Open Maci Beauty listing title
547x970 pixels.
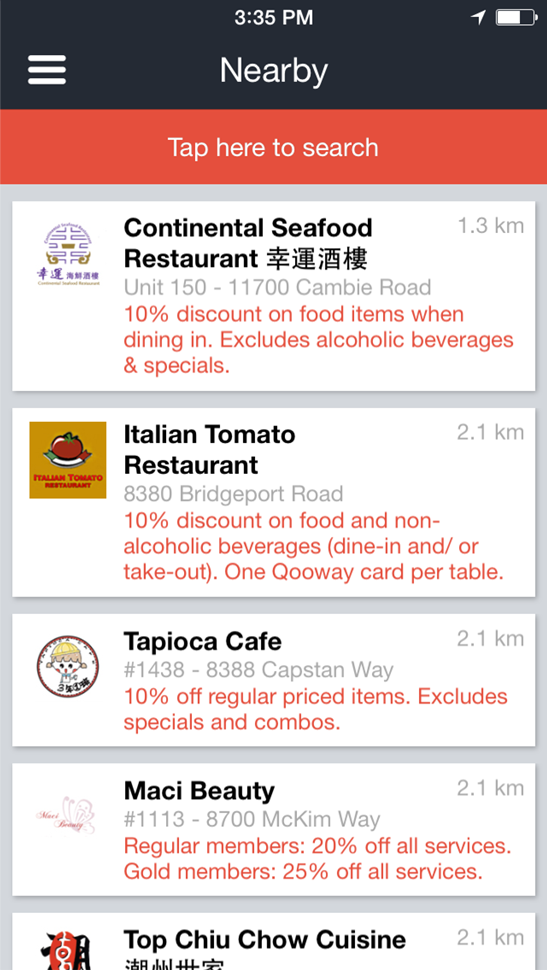(199, 791)
